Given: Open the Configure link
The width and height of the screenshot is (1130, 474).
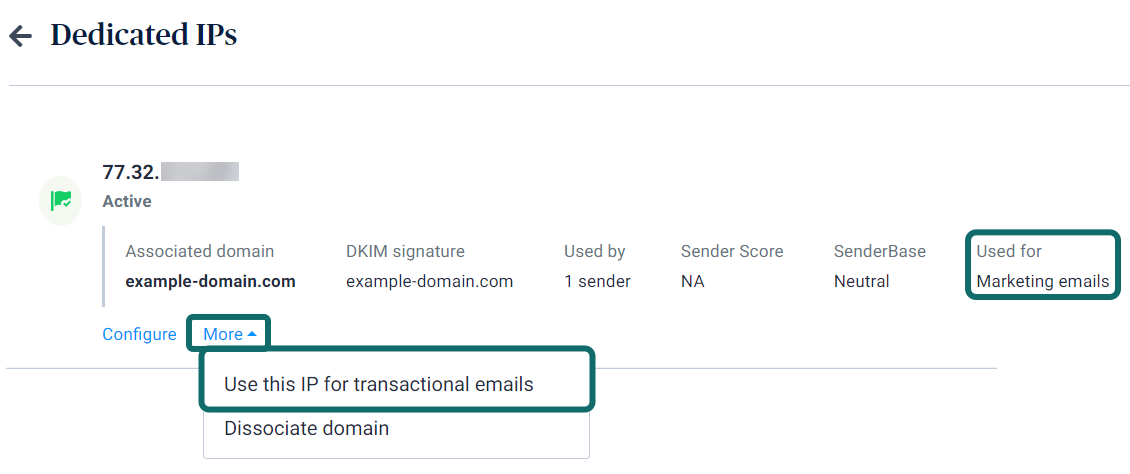Looking at the screenshot, I should (x=139, y=334).
